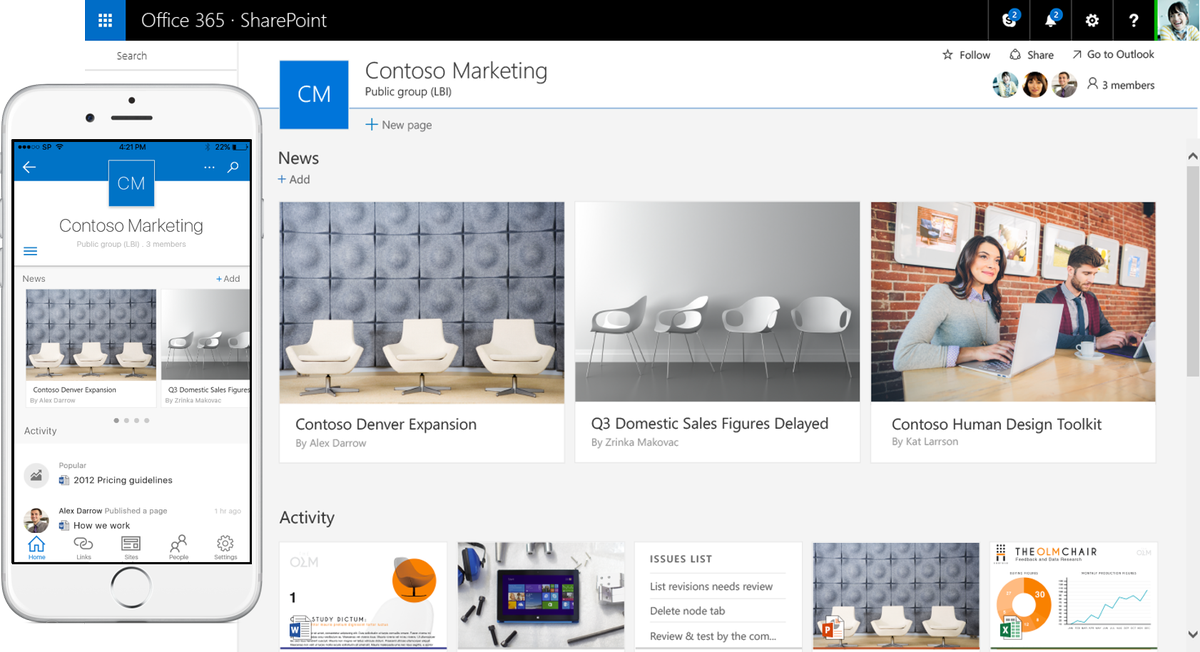This screenshot has width=1200, height=652.
Task: Go to Outlook link
Action: (x=1113, y=55)
